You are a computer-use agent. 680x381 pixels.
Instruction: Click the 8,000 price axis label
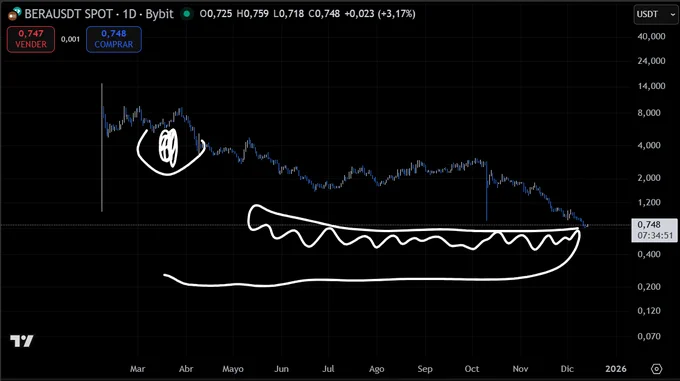point(649,113)
